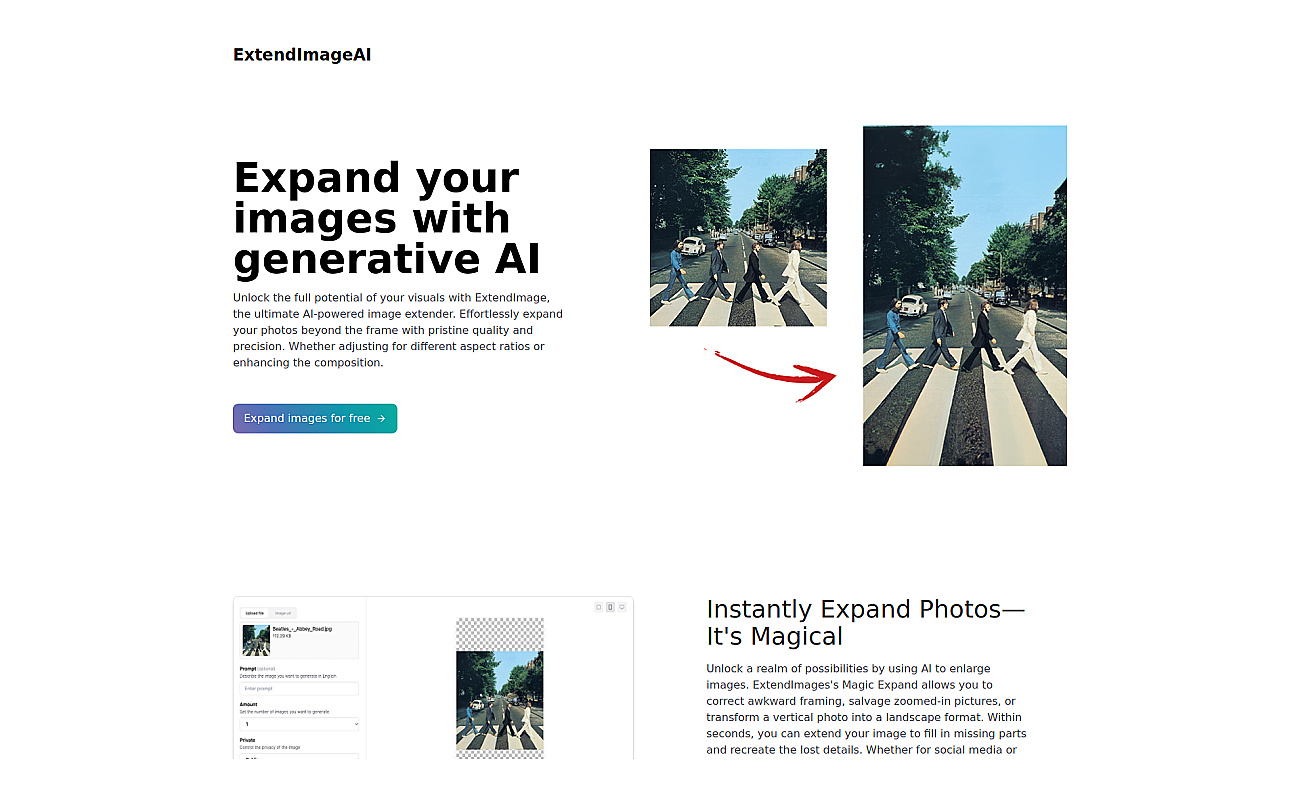Click the canvas preview with checkered padding
Viewport: 1300px width, 788px height.
point(500,688)
